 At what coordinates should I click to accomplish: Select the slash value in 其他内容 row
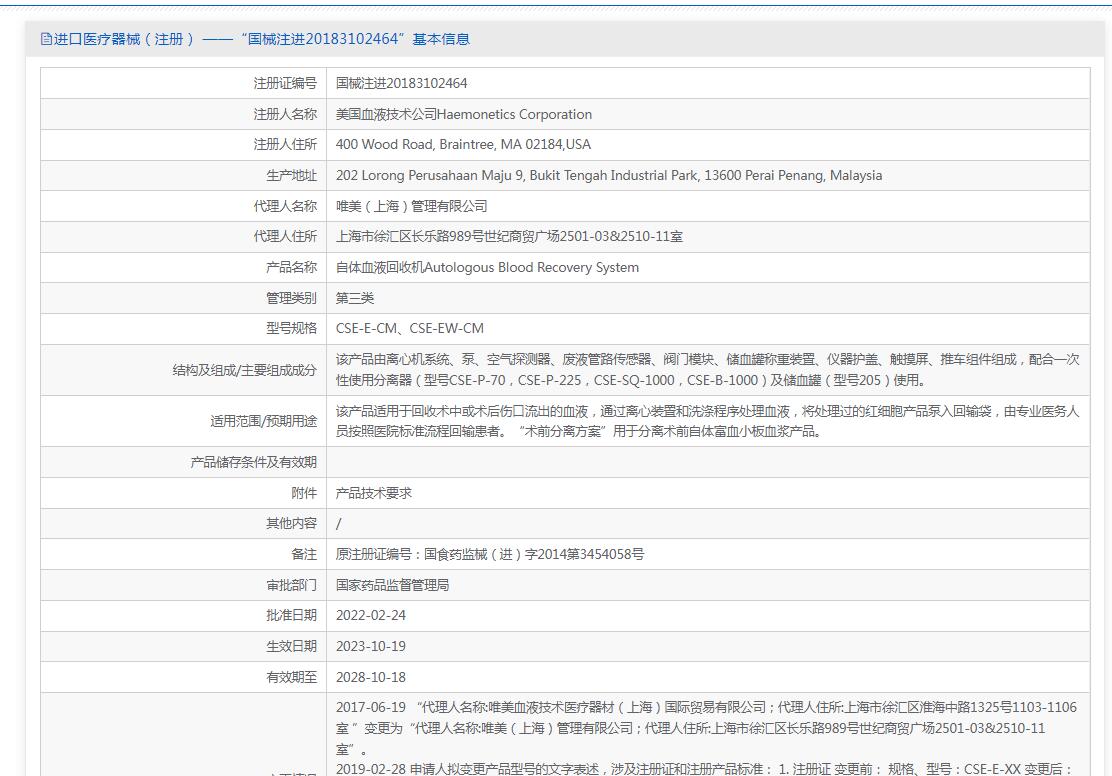click(338, 524)
